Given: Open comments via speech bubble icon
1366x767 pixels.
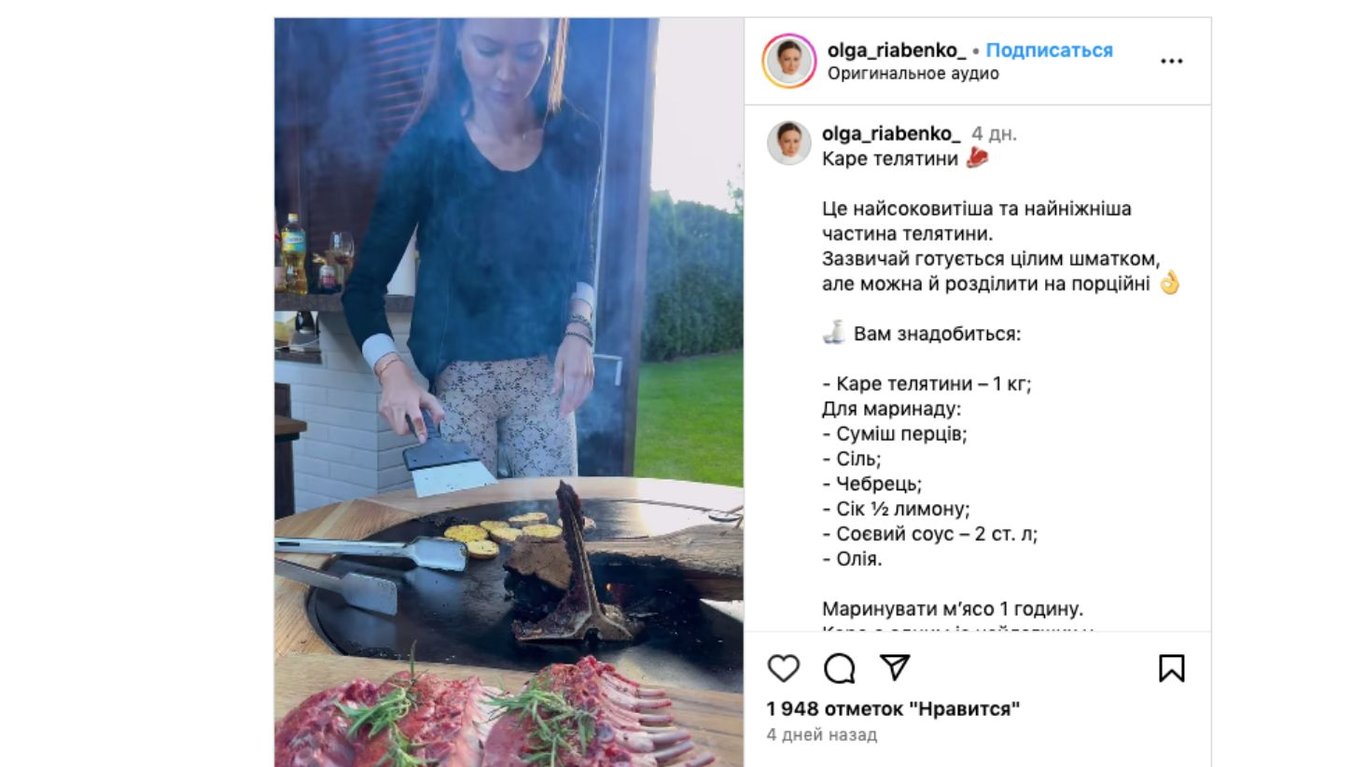Looking at the screenshot, I should [839, 668].
